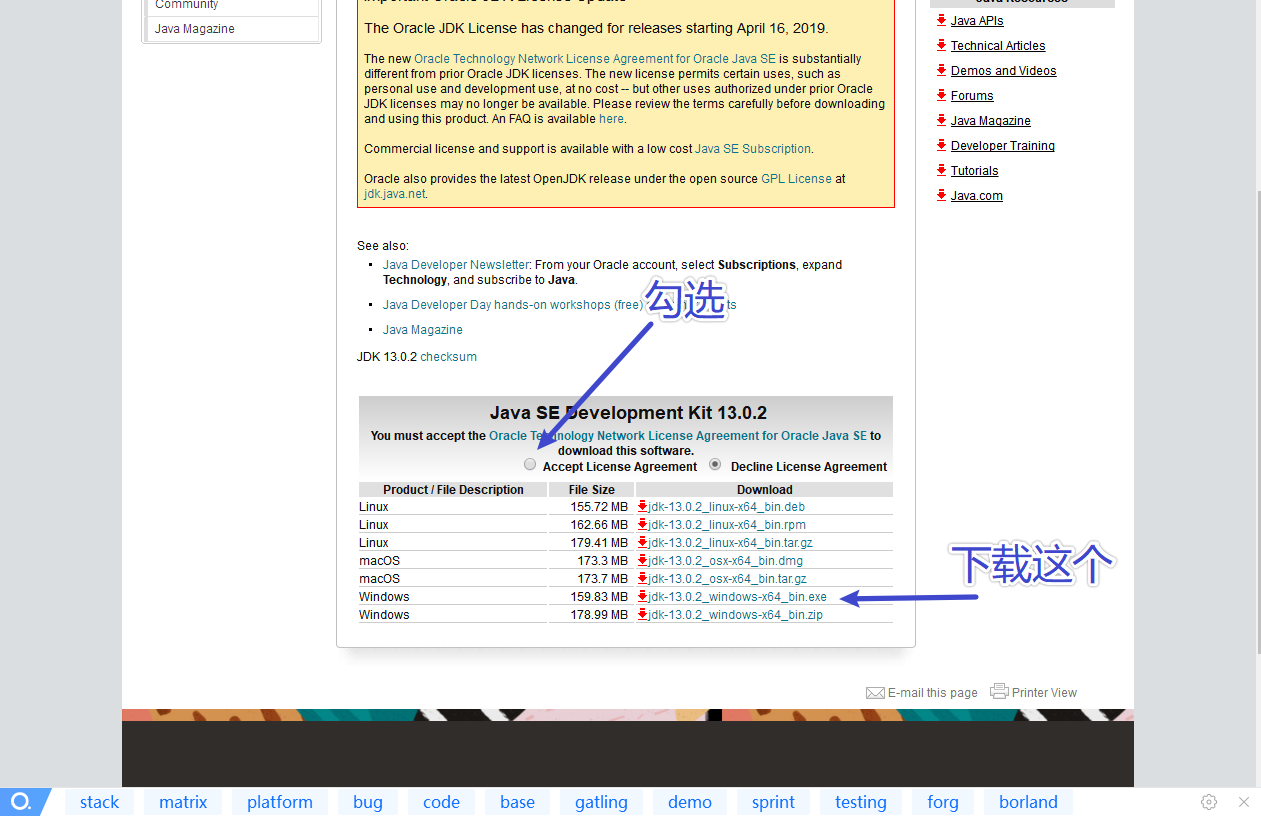Image resolution: width=1261 pixels, height=816 pixels.
Task: Select the 'sprint' tag in bottom bar
Action: click(x=773, y=802)
